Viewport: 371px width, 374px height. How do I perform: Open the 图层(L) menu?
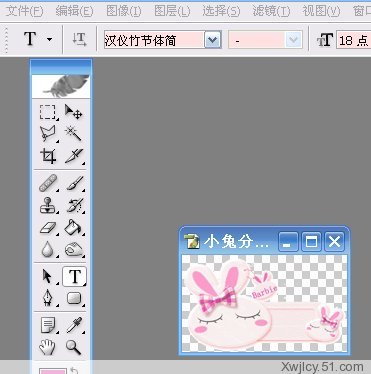(x=172, y=11)
